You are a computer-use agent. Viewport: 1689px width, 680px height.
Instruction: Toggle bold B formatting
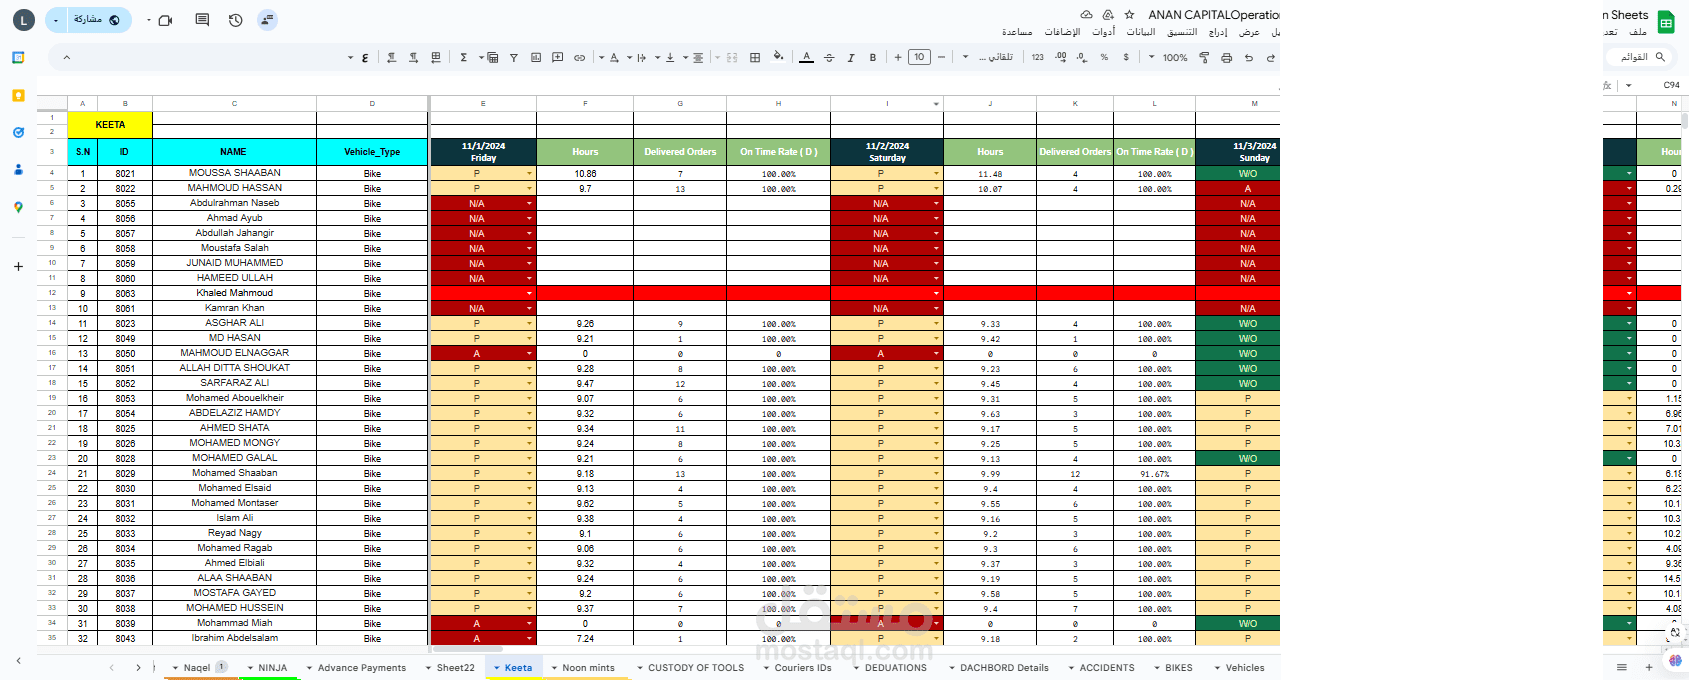point(873,58)
